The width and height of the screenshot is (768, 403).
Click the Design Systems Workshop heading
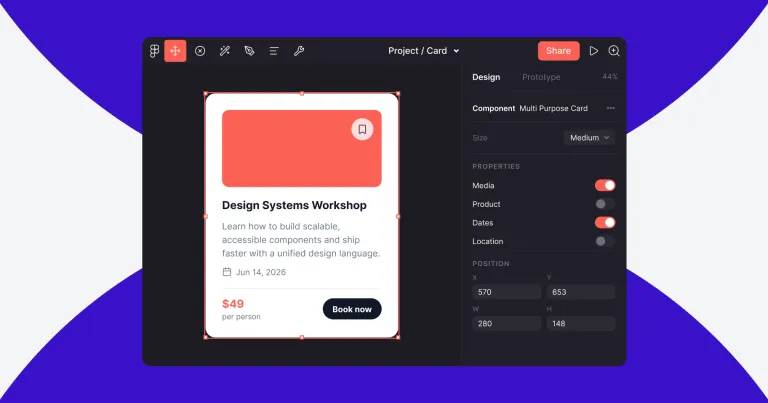[x=294, y=205]
